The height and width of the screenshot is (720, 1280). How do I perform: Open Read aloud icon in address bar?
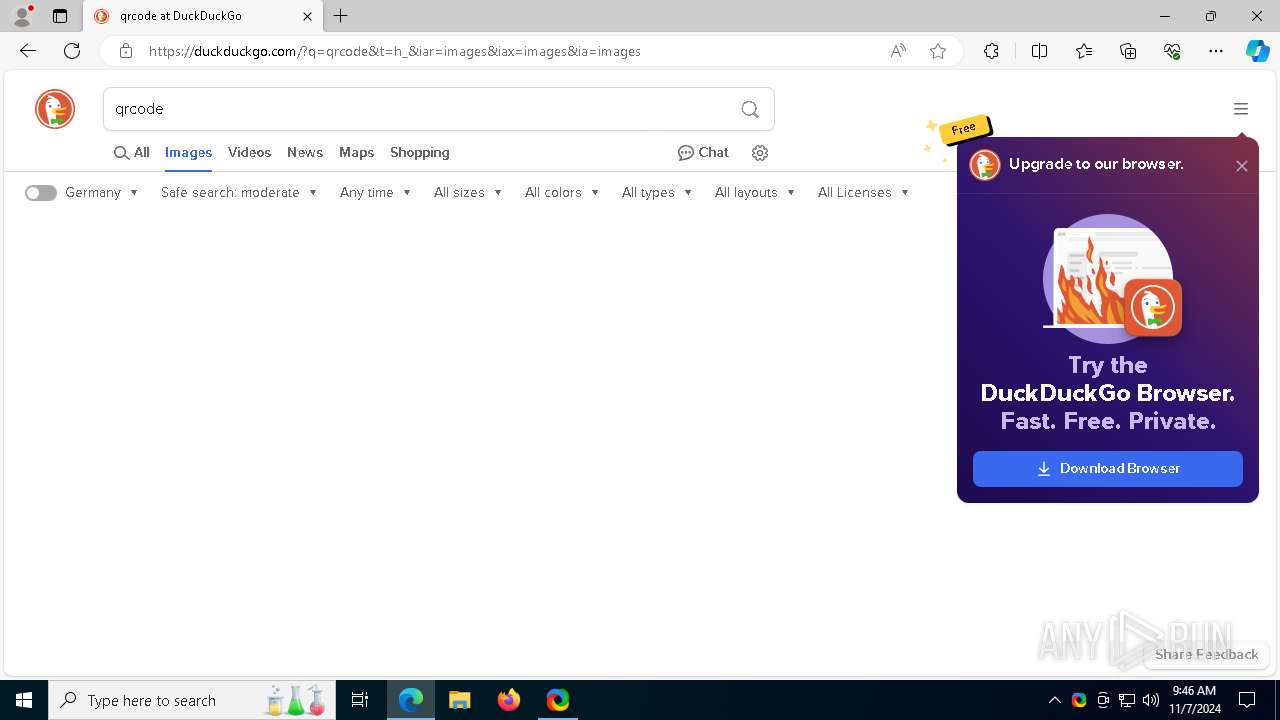tap(898, 51)
